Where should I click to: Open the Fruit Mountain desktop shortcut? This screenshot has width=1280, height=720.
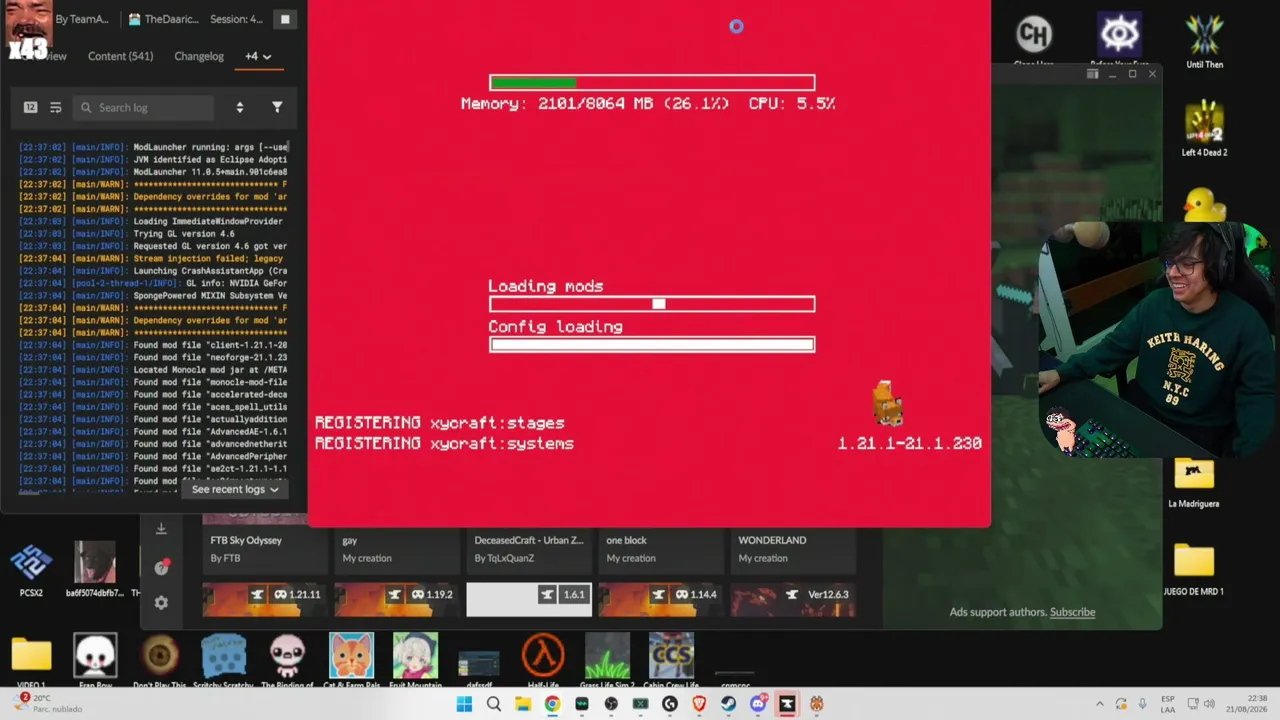coord(415,660)
